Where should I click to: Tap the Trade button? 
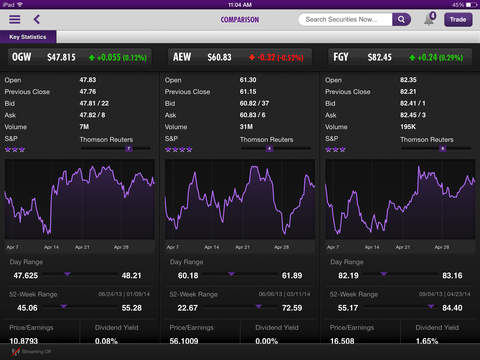pyautogui.click(x=458, y=20)
